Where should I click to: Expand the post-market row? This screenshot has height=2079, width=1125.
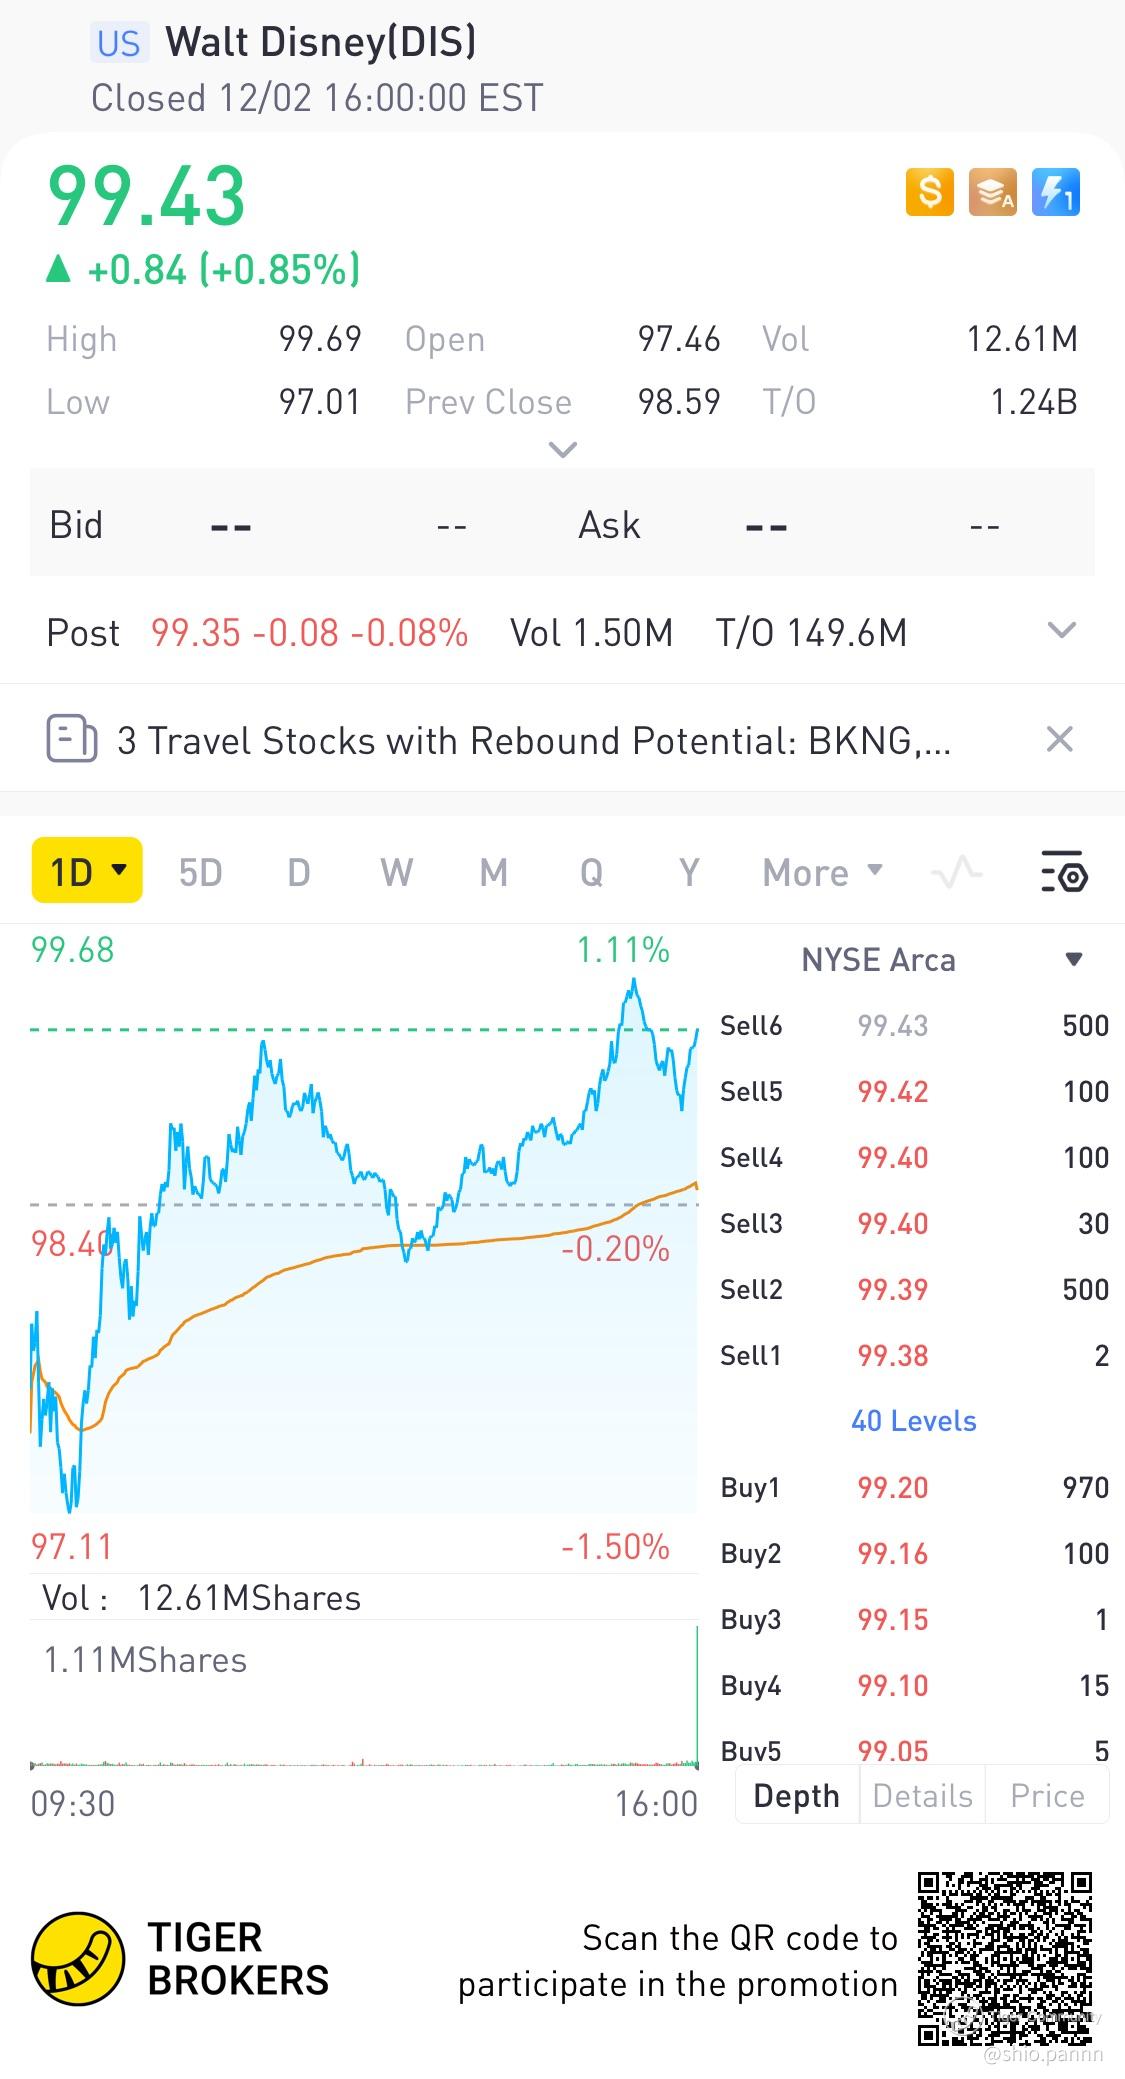[x=1061, y=631]
